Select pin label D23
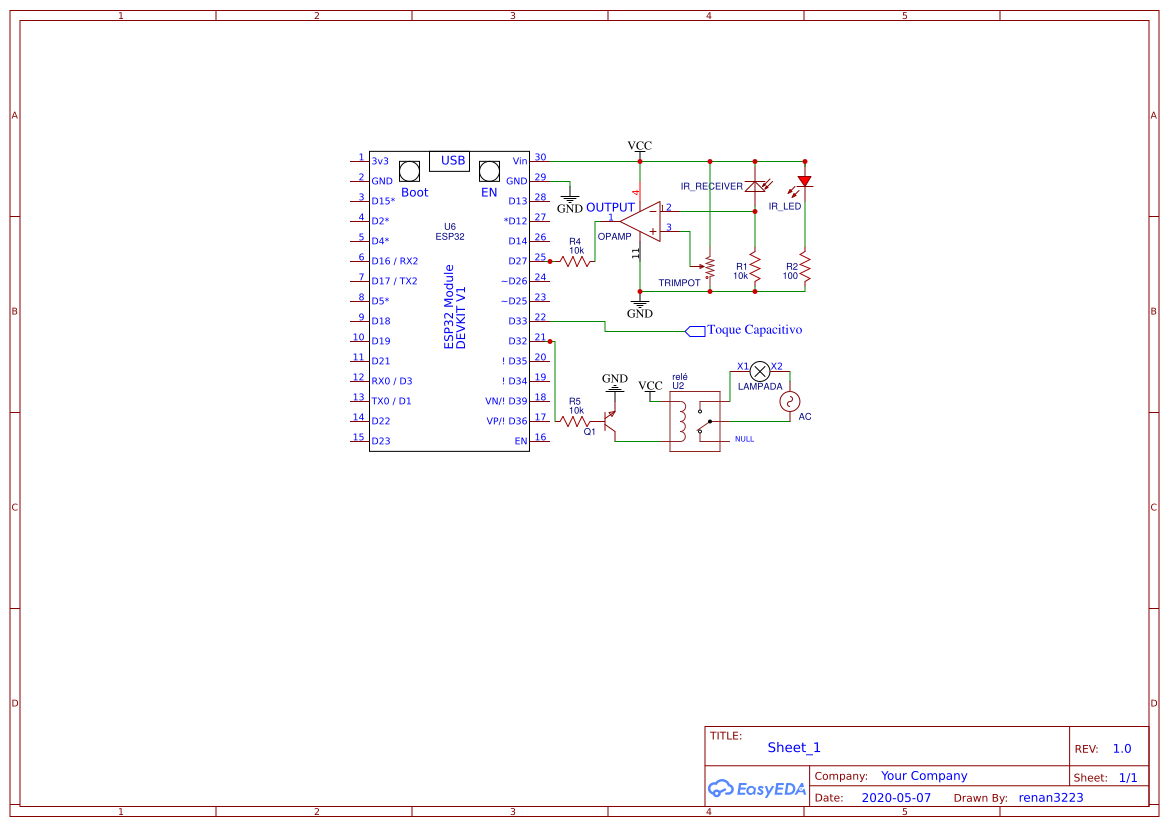This screenshot has height=827, width=1169. pyautogui.click(x=381, y=441)
